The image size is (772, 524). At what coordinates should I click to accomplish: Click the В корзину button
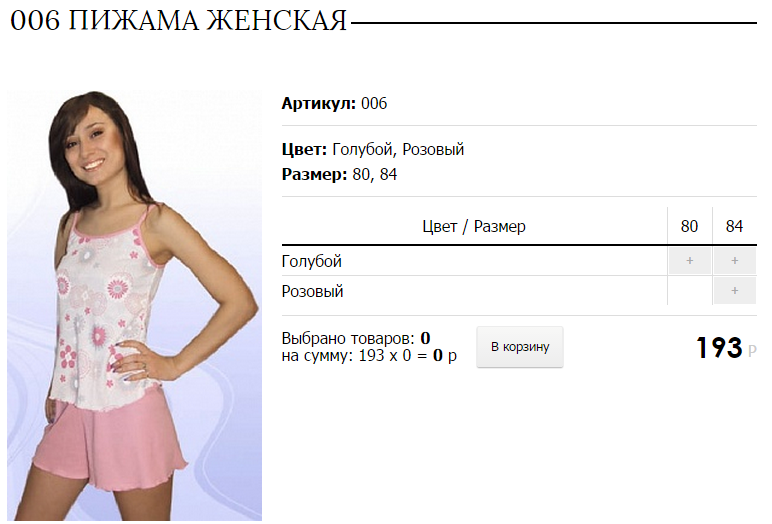tap(520, 347)
